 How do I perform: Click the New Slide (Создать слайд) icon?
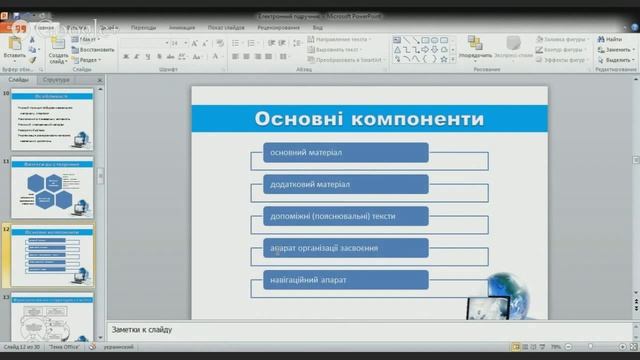tap(58, 43)
